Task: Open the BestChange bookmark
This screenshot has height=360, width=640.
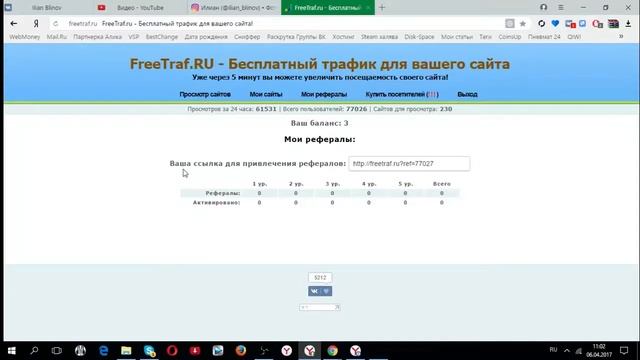Action: (x=162, y=37)
